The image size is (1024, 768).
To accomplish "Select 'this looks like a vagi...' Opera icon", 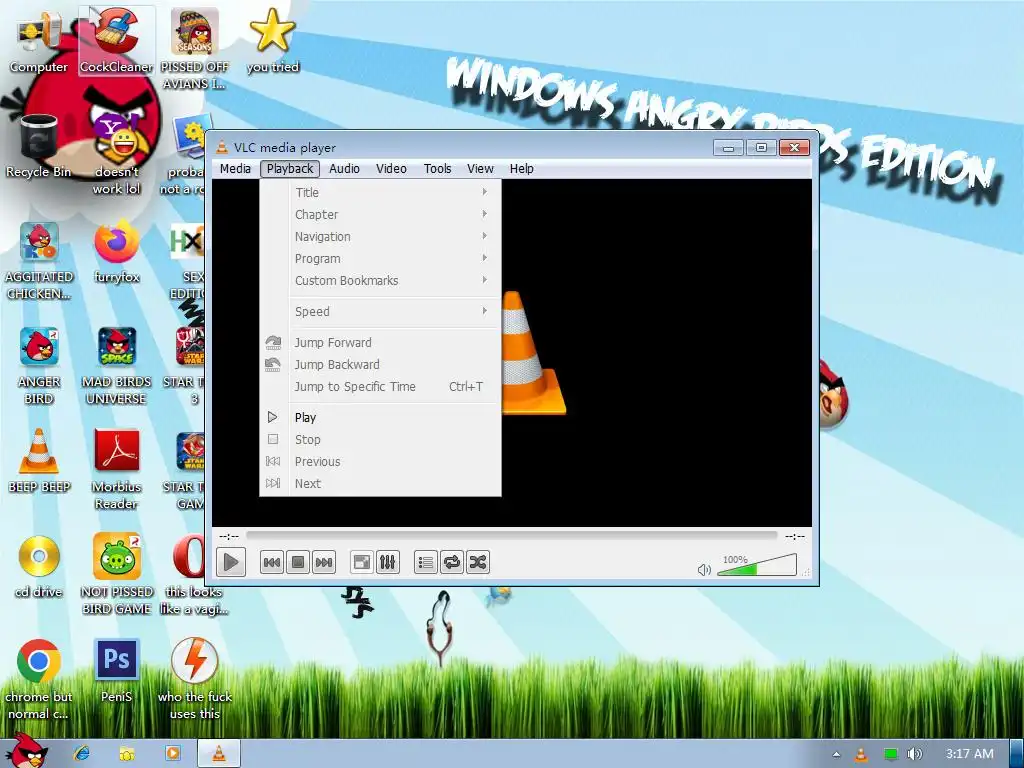I will click(188, 574).
